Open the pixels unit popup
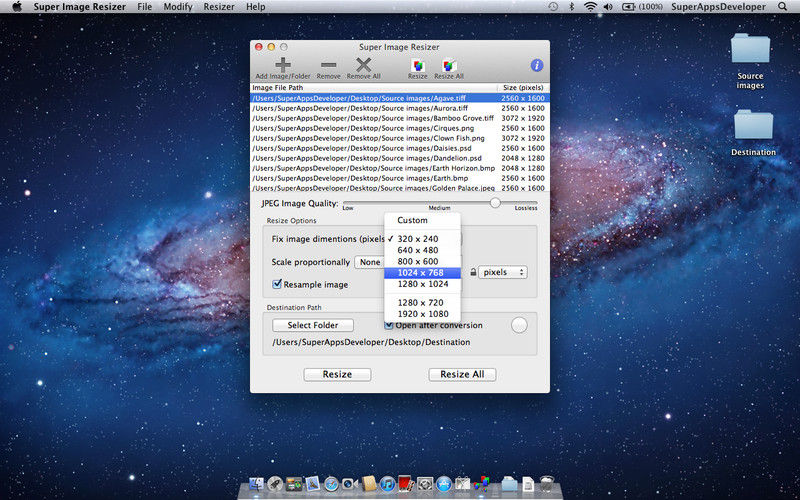The width and height of the screenshot is (800, 500). [503, 272]
